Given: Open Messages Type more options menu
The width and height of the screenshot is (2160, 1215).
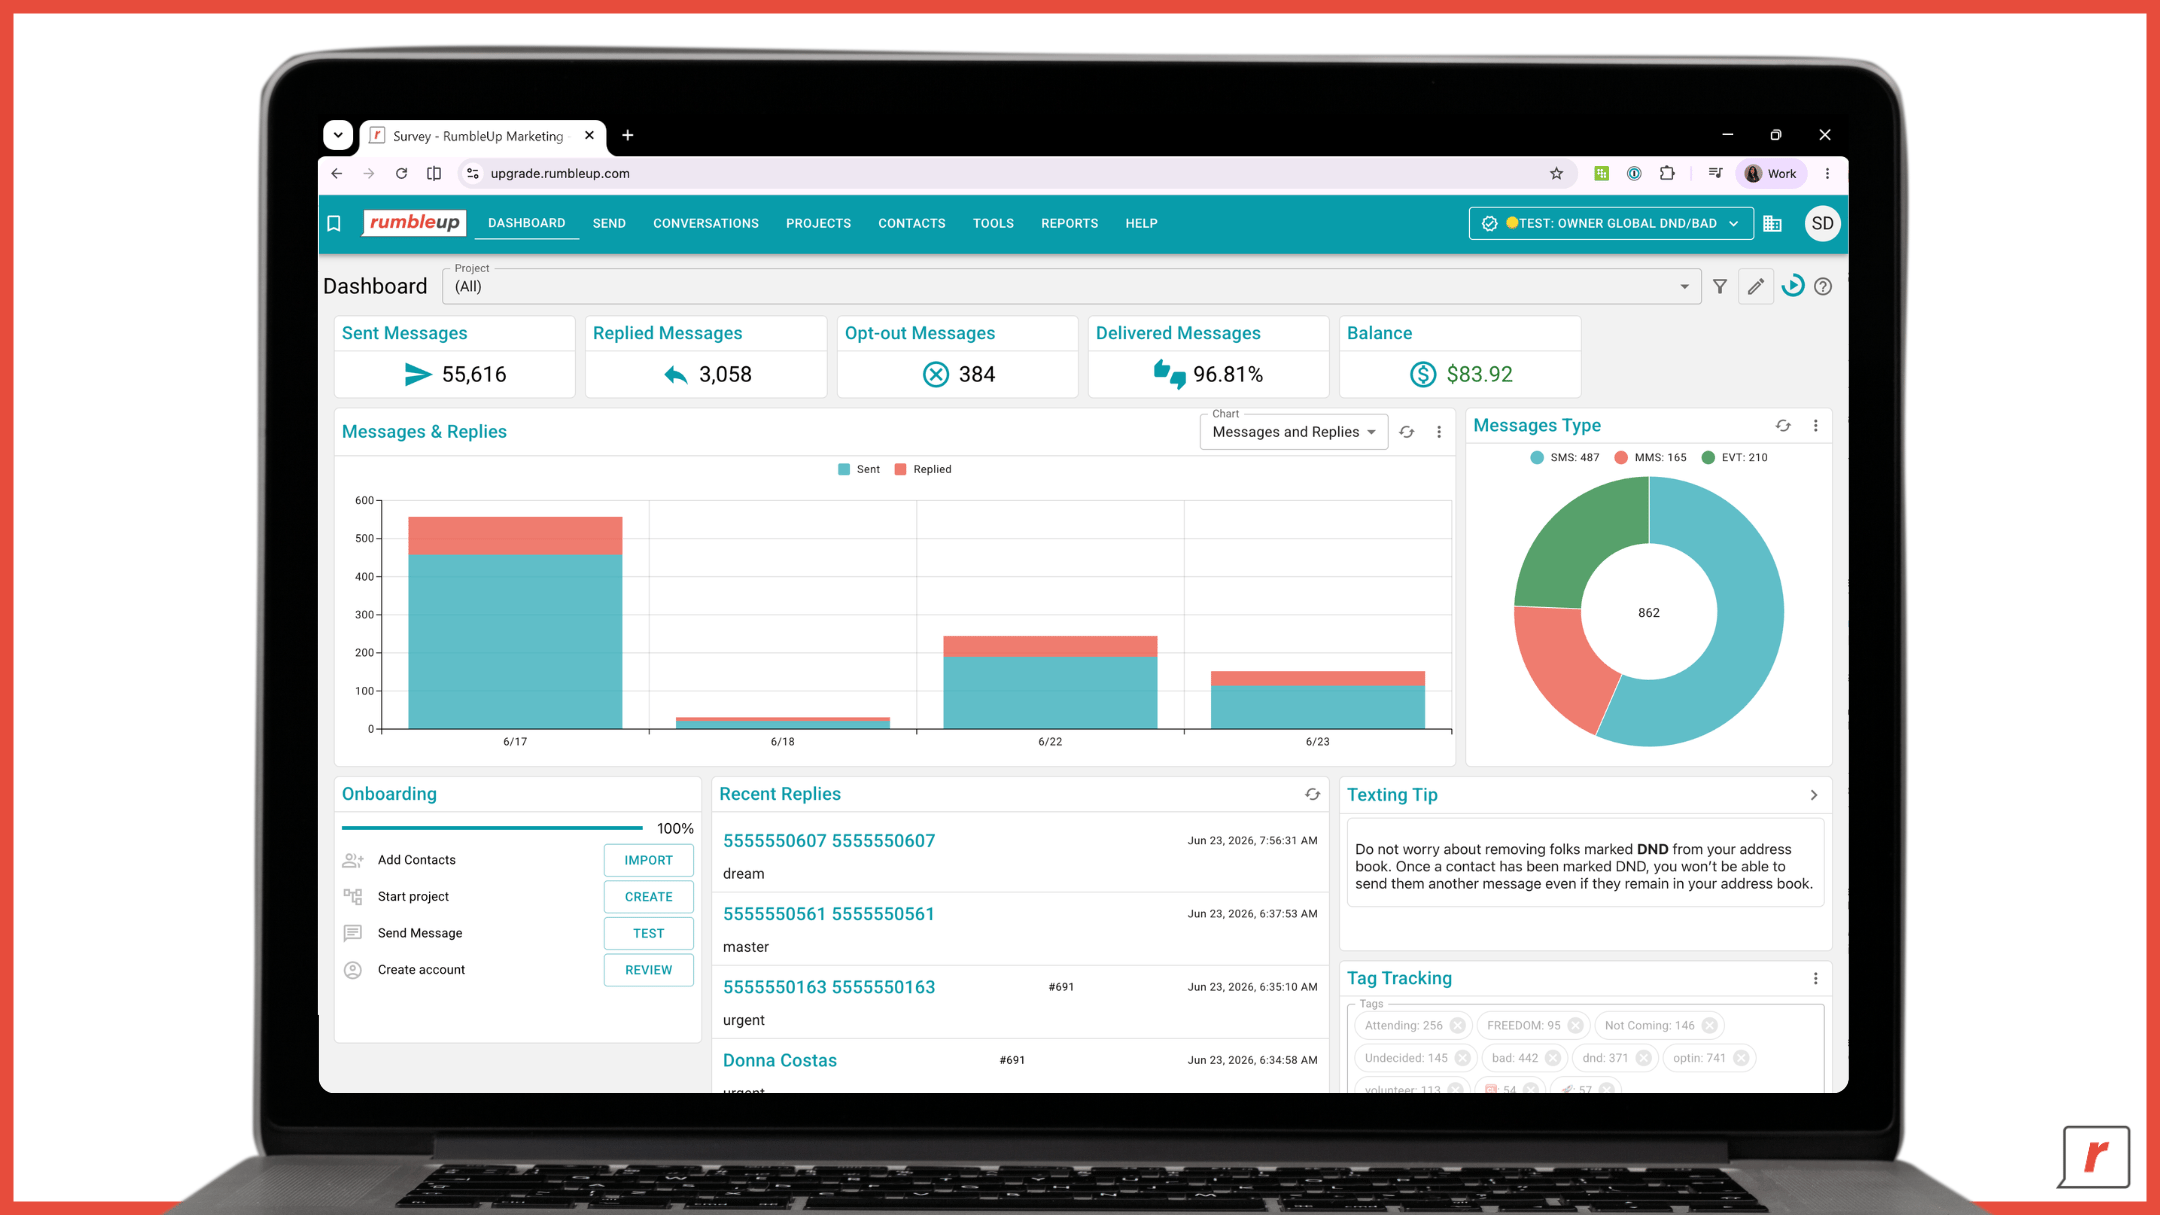Looking at the screenshot, I should tap(1816, 426).
